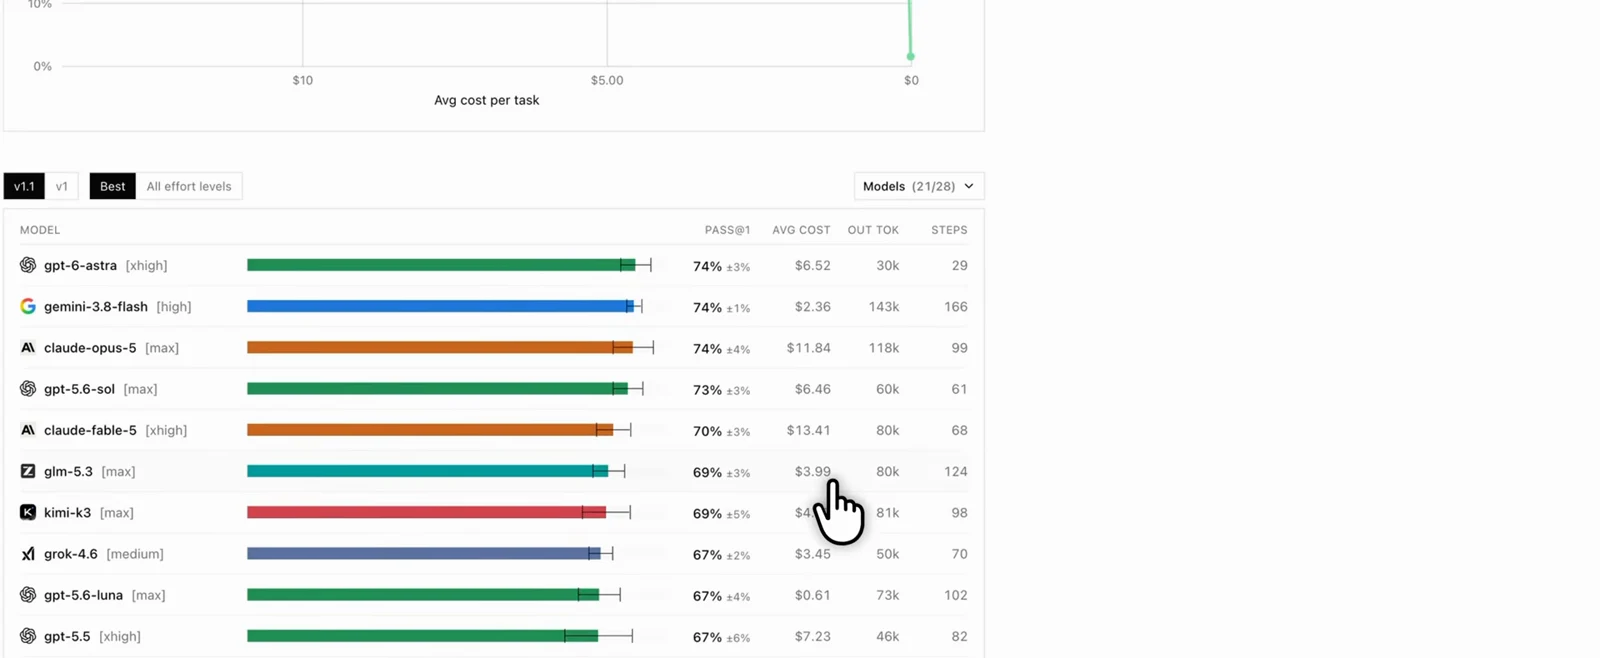Click the [medium] effort tag on grok-4.6
Image resolution: width=1600 pixels, height=658 pixels.
(x=135, y=554)
